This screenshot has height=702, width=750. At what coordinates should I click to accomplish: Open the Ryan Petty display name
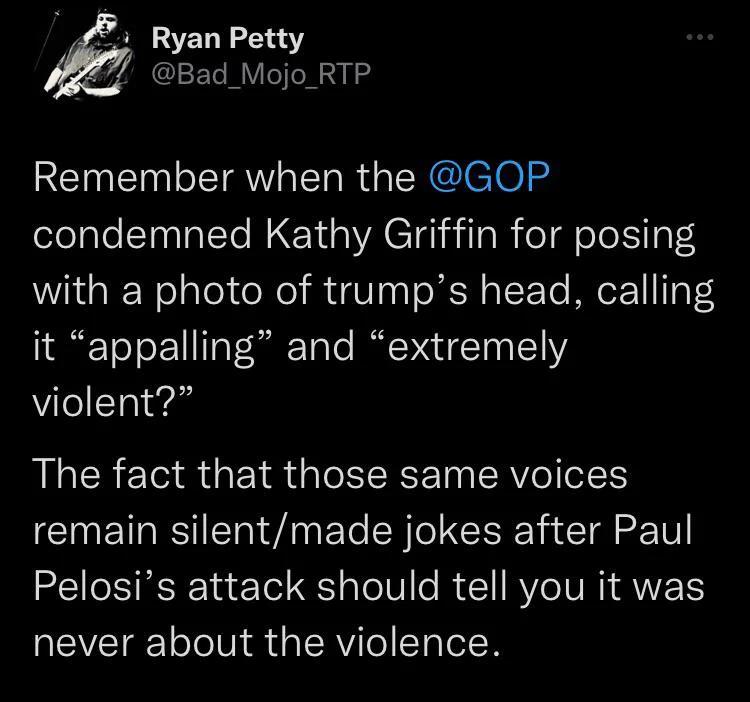click(x=228, y=39)
